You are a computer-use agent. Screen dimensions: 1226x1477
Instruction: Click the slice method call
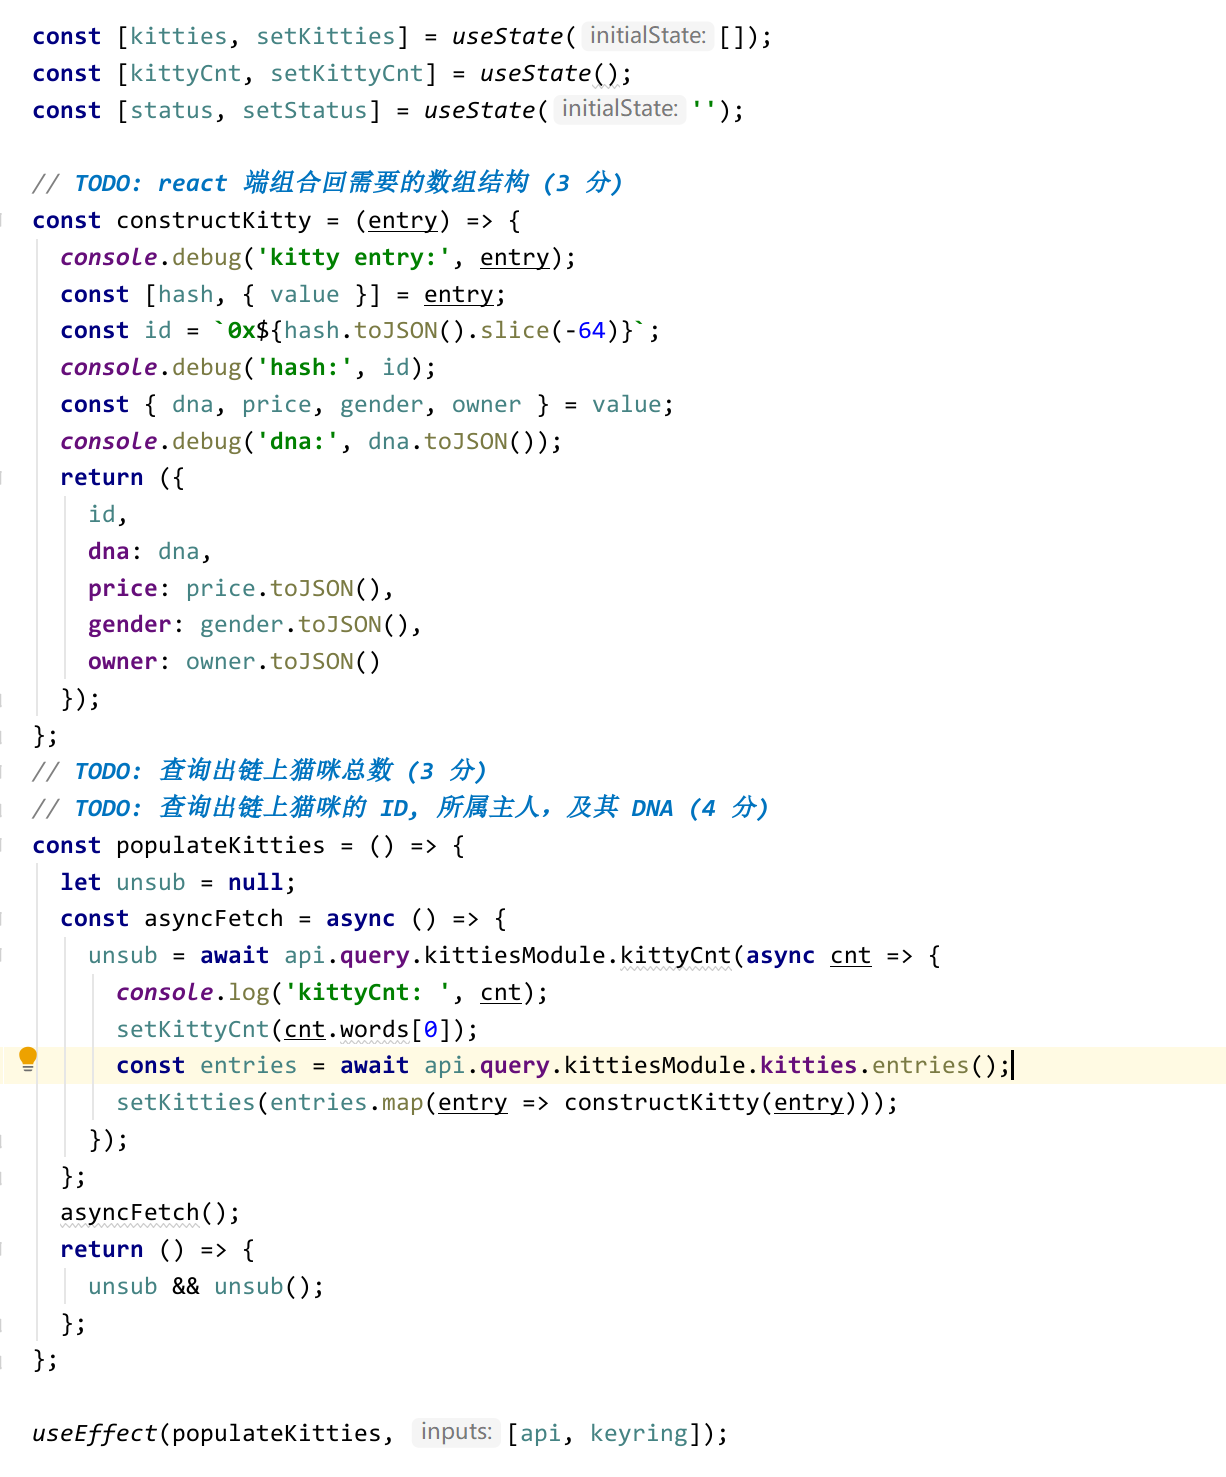tap(515, 330)
